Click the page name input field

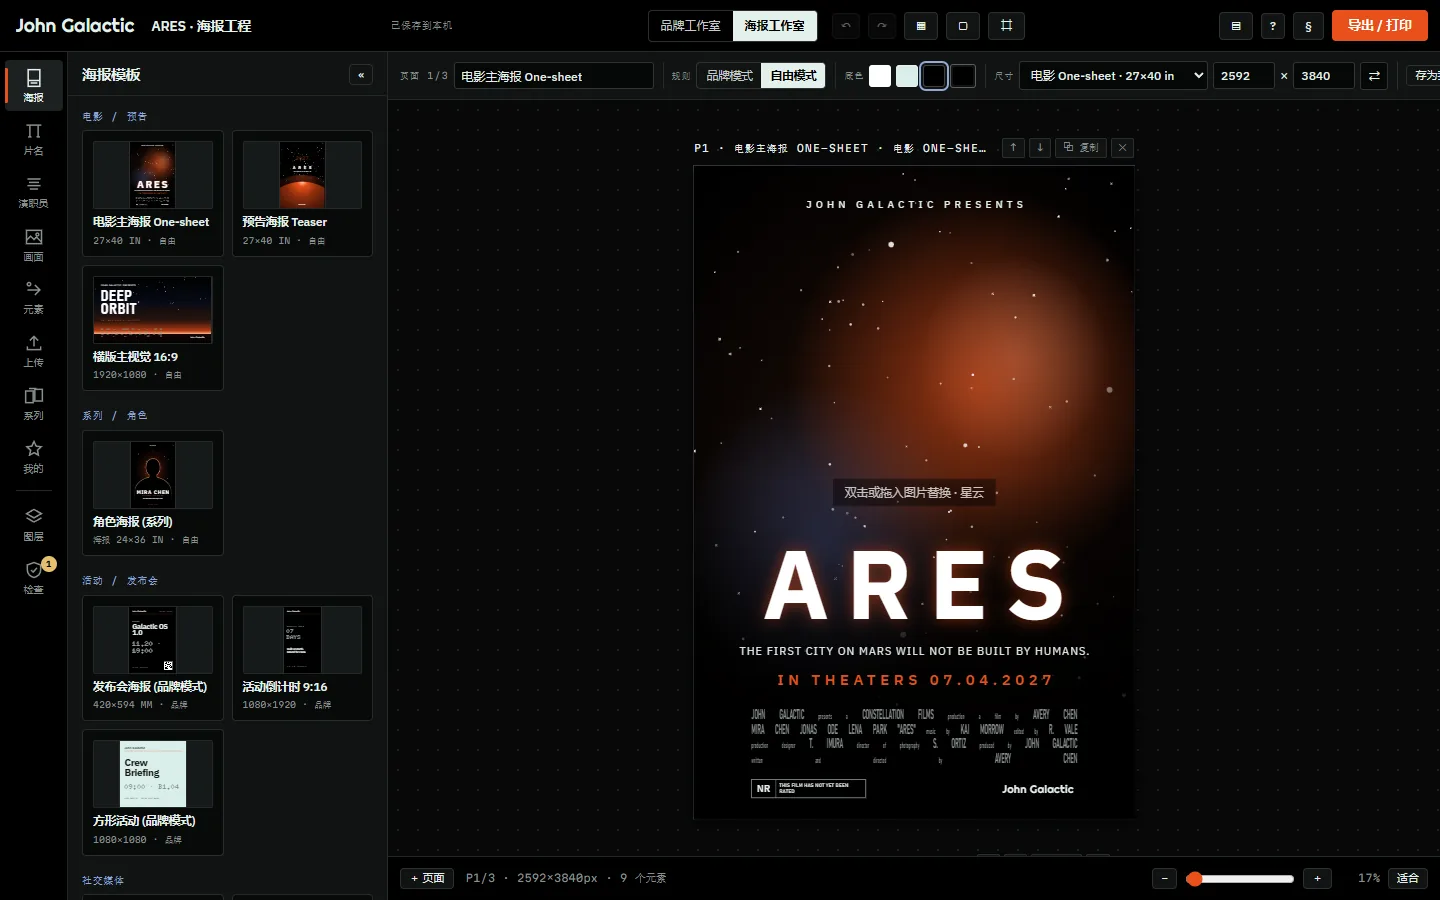554,76
